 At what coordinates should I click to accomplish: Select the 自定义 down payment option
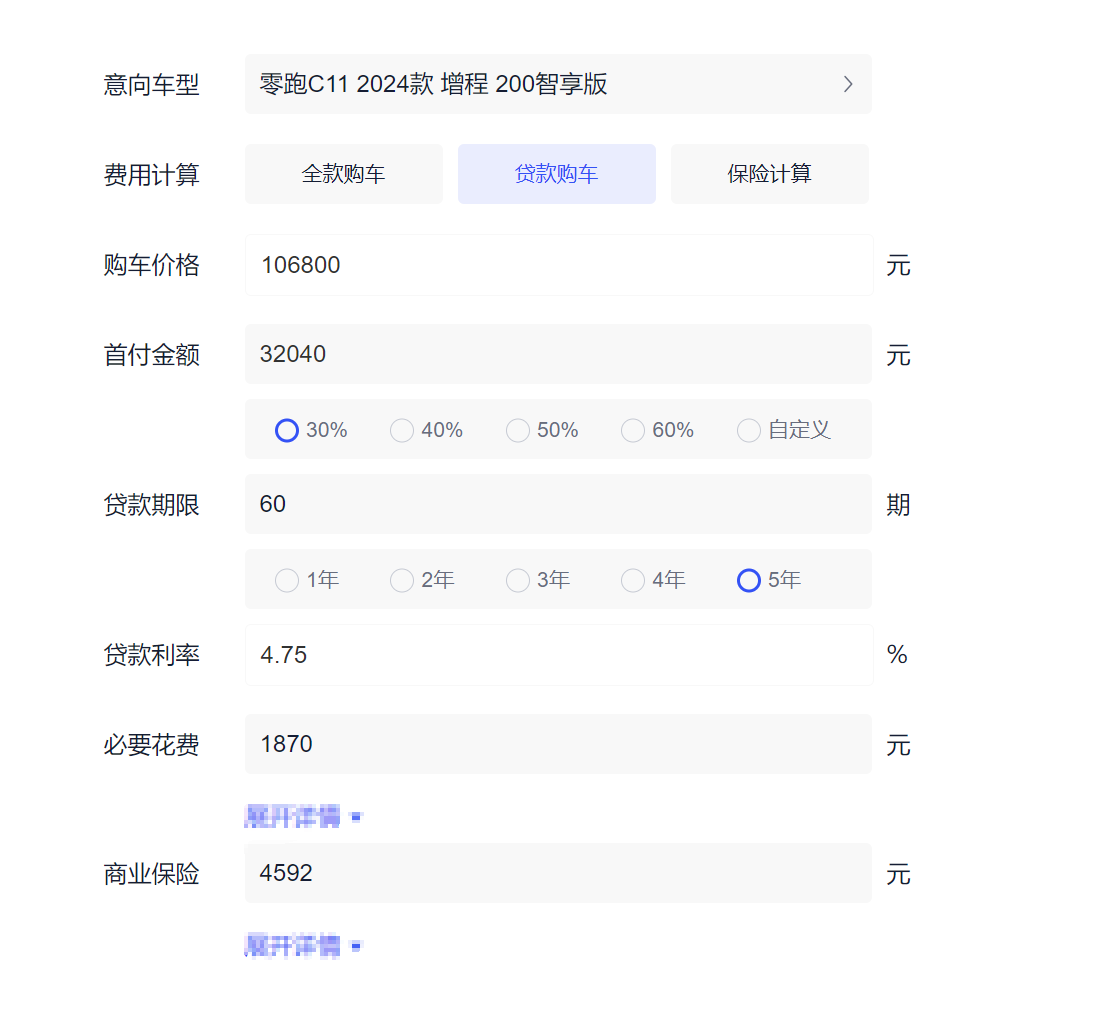click(748, 430)
